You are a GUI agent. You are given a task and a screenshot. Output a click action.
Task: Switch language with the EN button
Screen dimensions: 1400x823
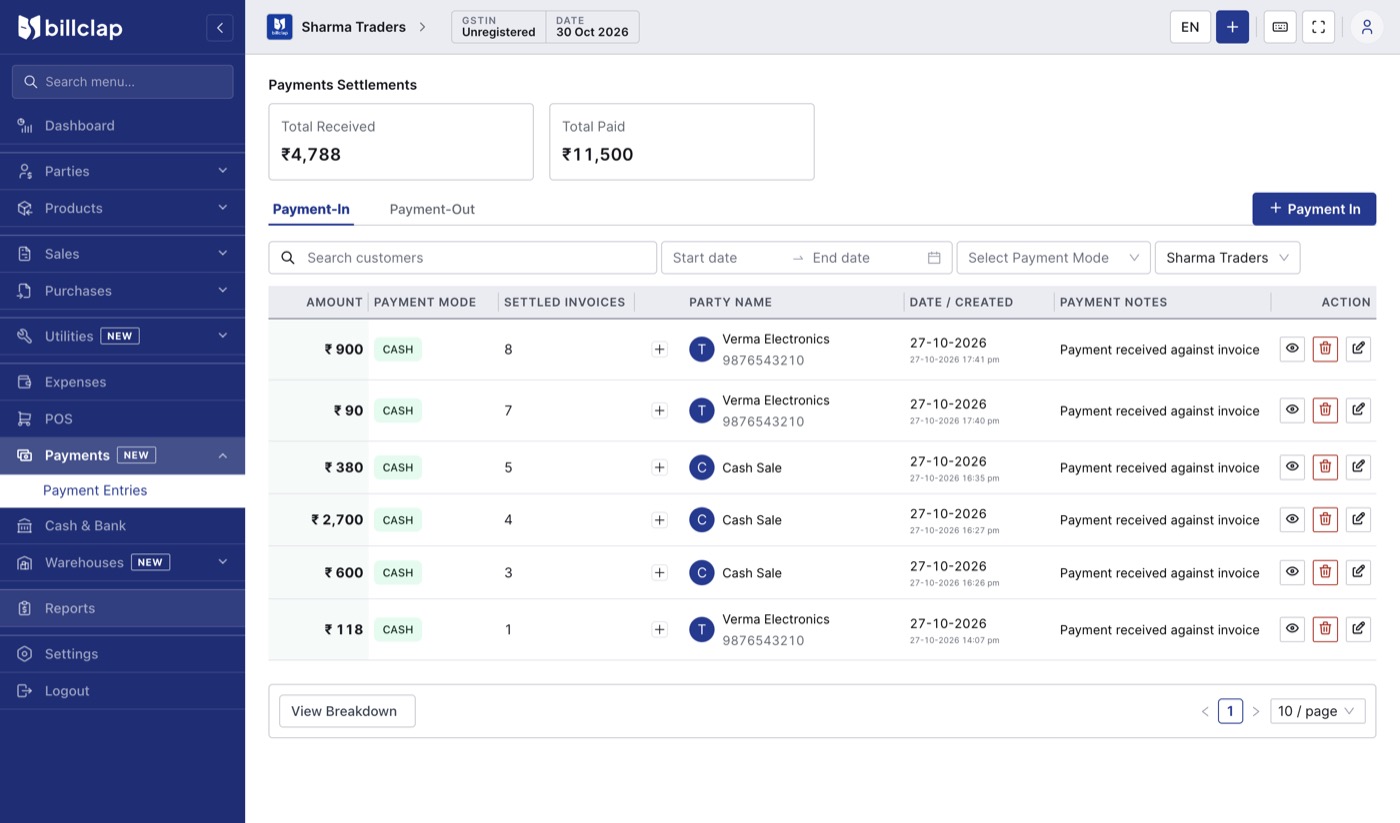[1190, 27]
